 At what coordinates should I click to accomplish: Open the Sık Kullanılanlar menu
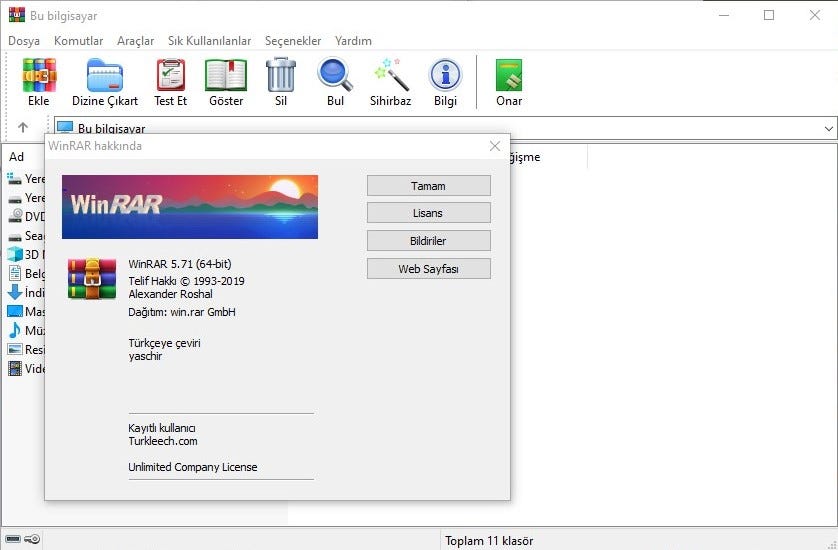[x=210, y=41]
